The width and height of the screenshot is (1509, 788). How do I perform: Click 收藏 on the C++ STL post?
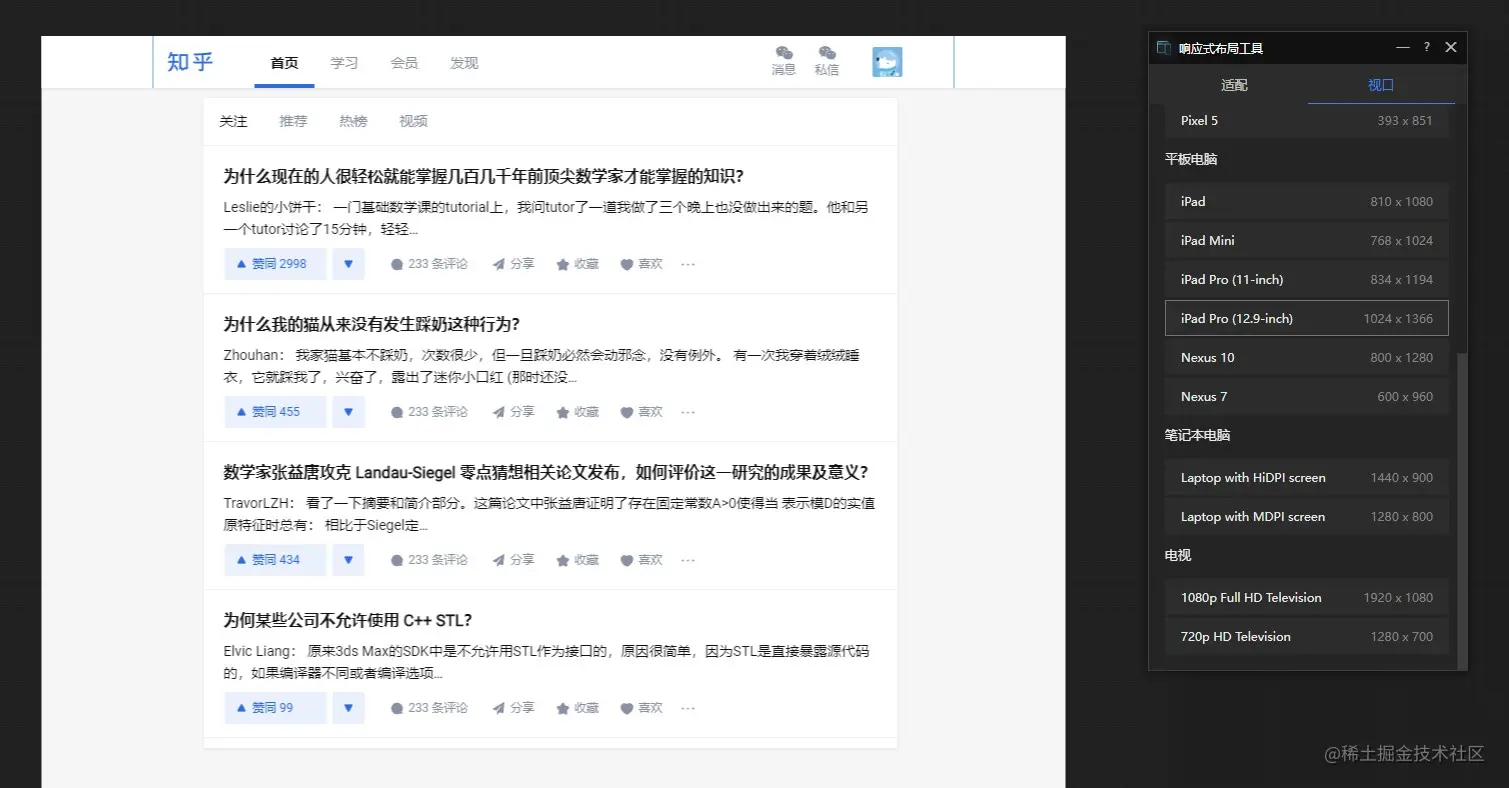577,708
